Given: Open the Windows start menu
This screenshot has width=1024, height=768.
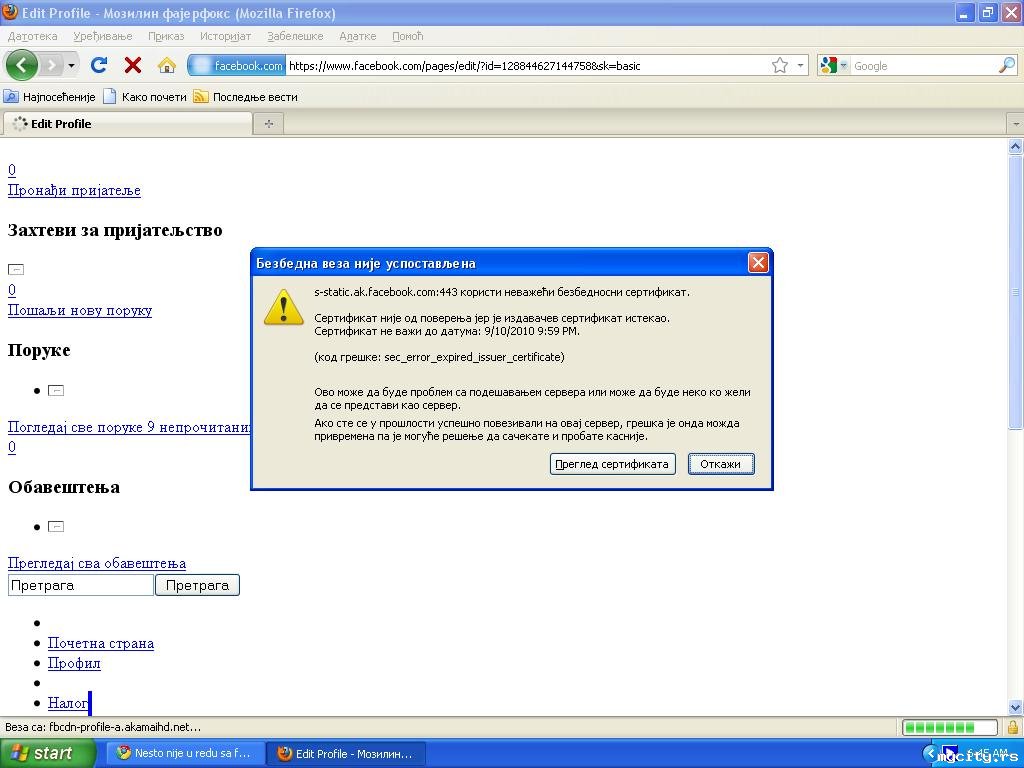Looking at the screenshot, I should [x=47, y=753].
